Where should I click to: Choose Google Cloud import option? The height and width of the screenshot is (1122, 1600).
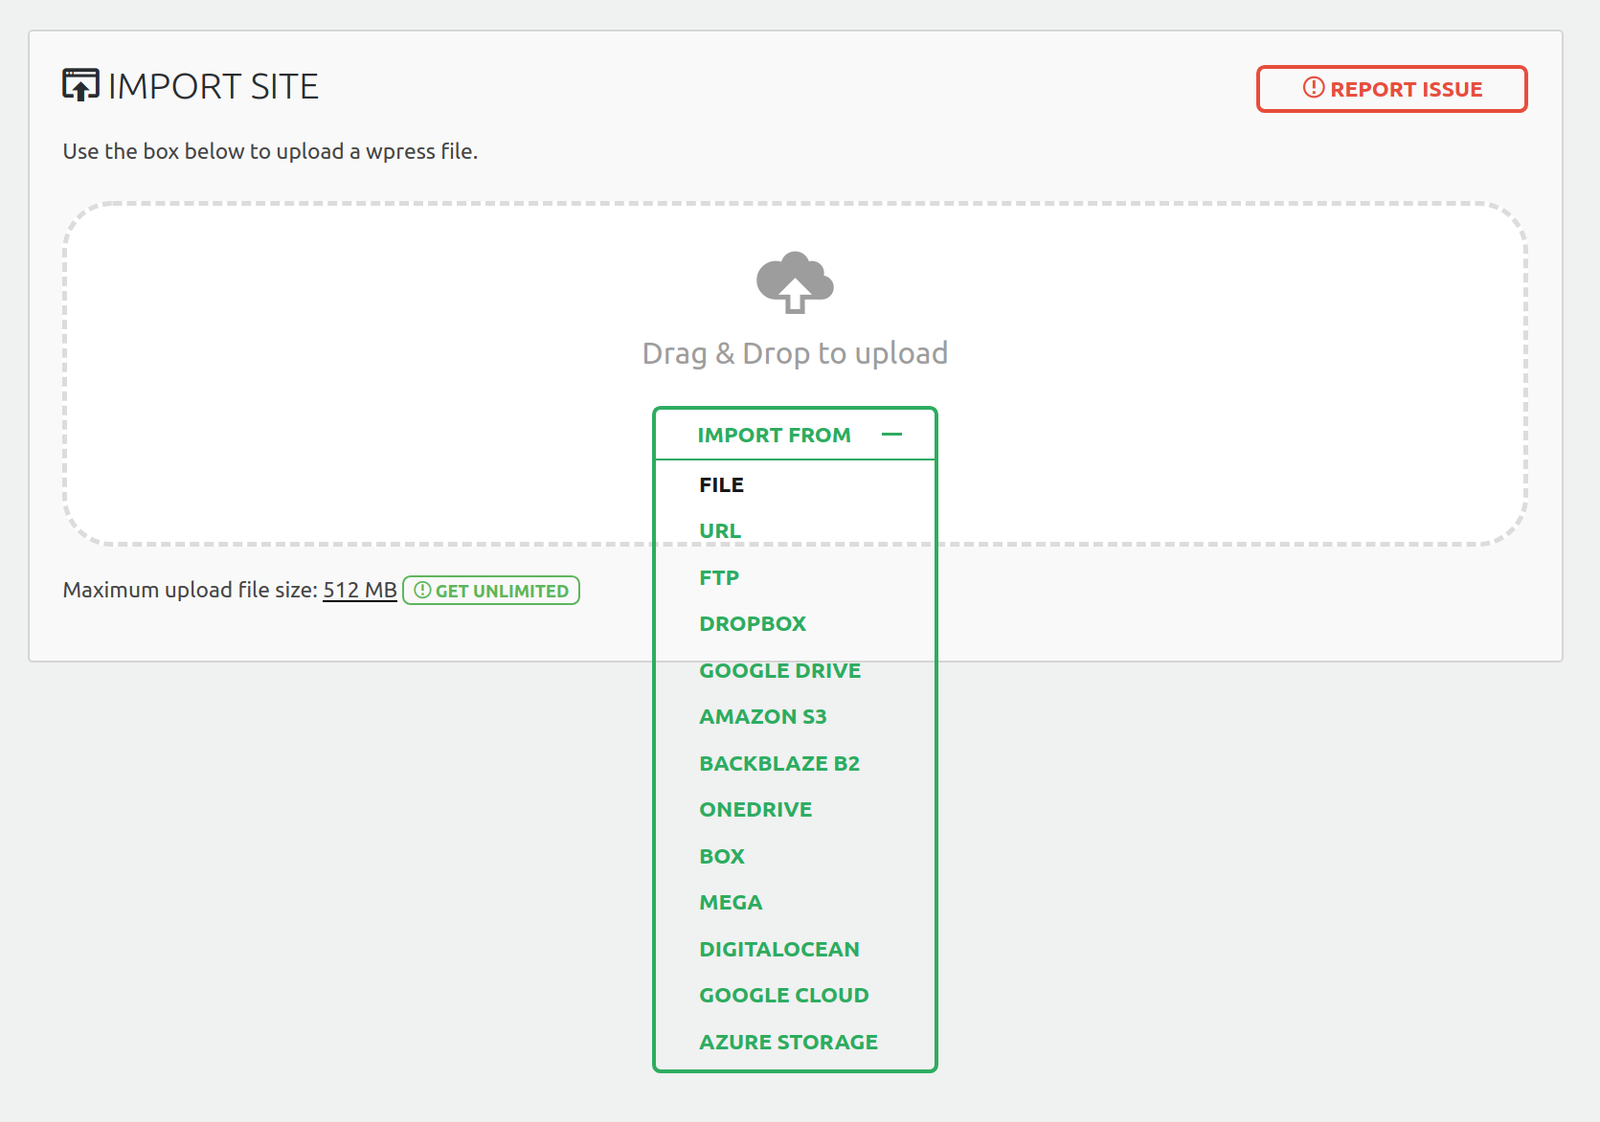point(783,996)
